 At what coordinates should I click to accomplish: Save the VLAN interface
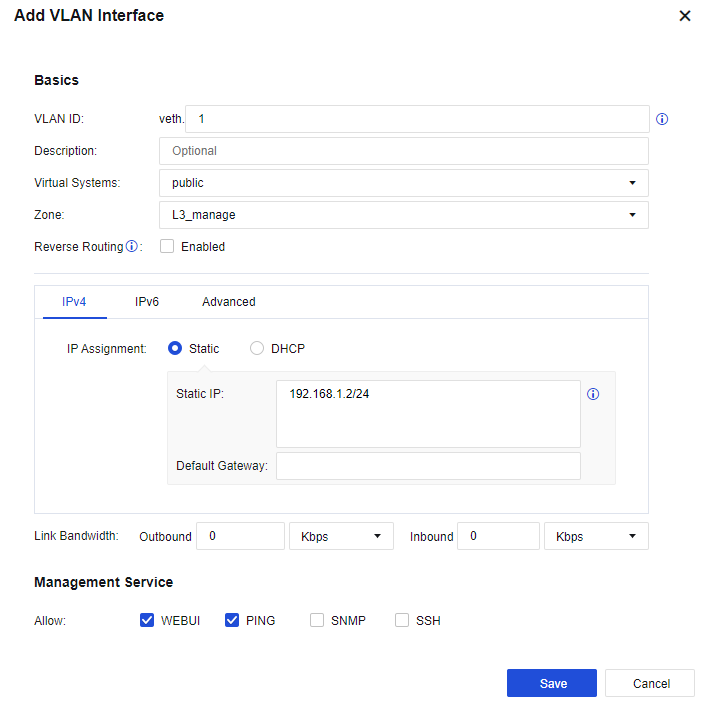tap(552, 683)
